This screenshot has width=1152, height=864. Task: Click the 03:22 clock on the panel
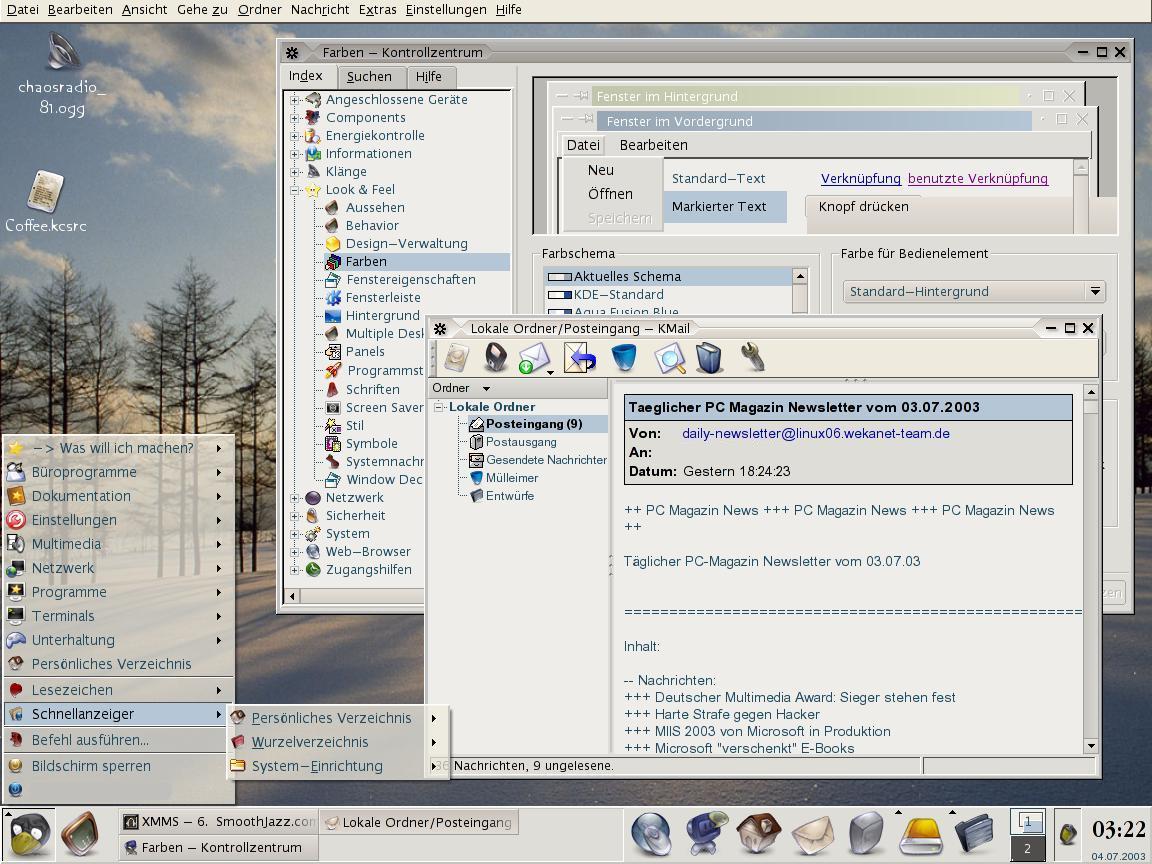coord(1118,829)
